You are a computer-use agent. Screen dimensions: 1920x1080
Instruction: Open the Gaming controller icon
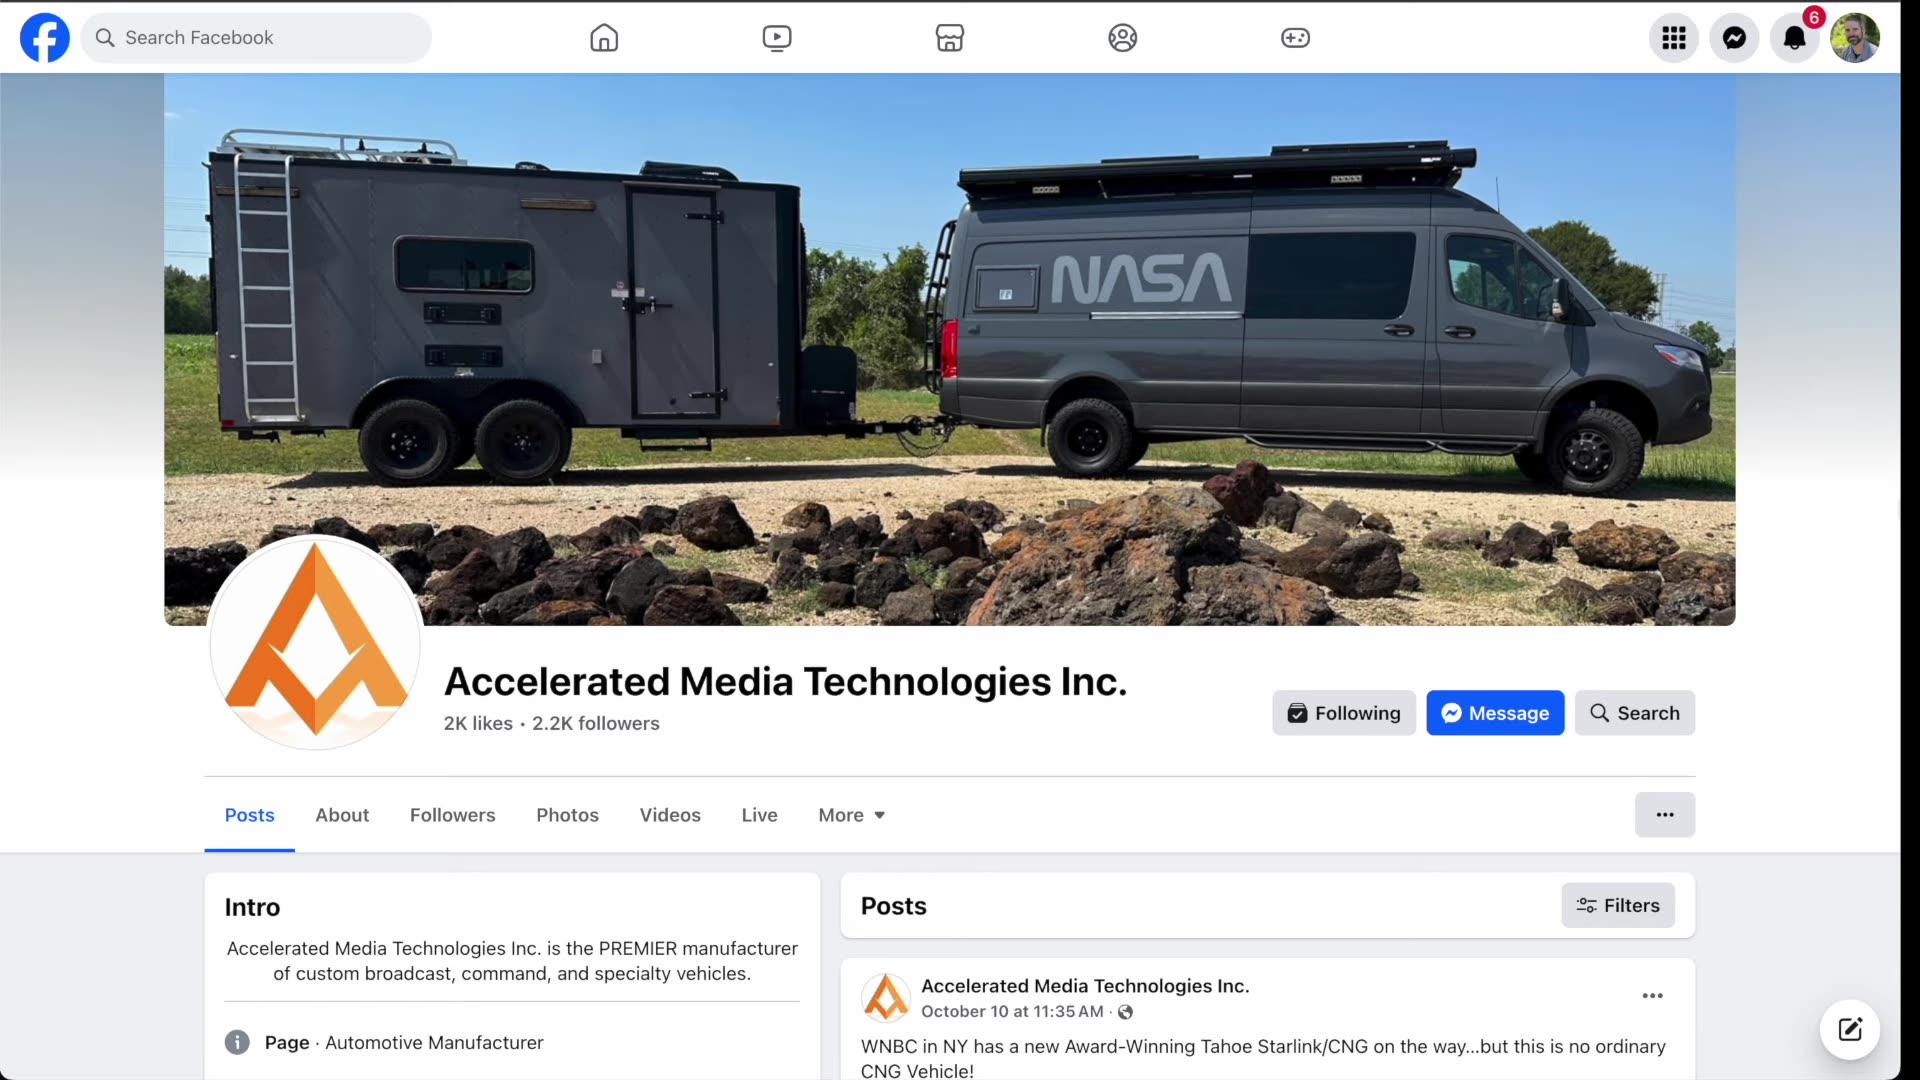(x=1296, y=38)
